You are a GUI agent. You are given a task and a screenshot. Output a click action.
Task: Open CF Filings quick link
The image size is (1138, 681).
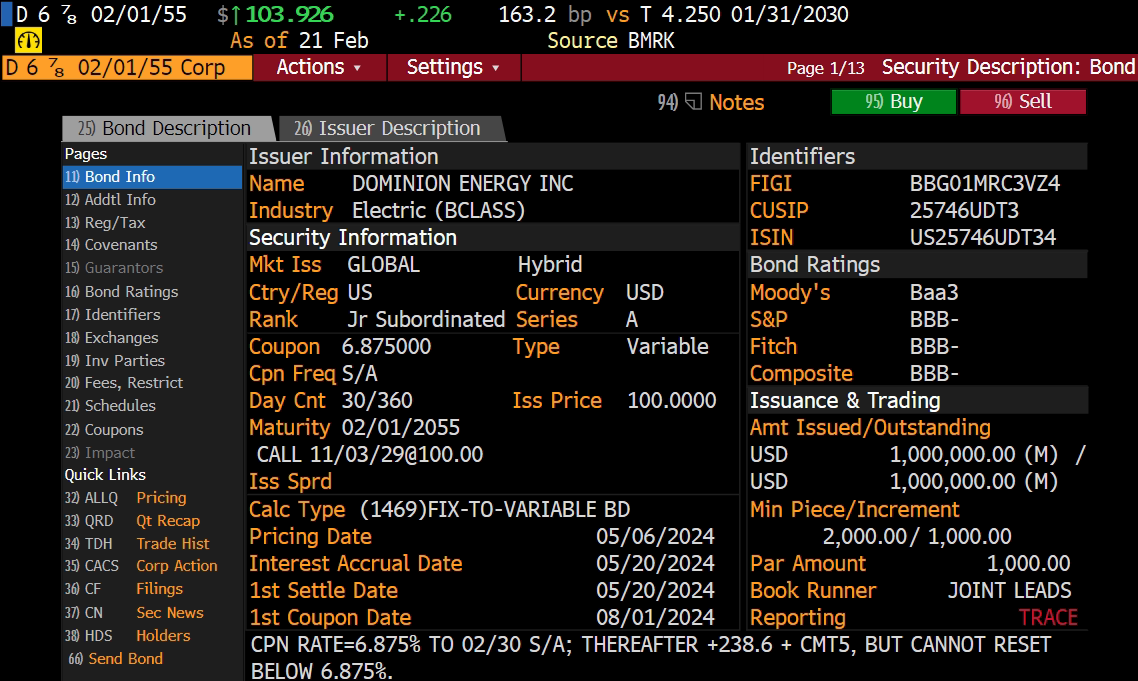[123, 589]
